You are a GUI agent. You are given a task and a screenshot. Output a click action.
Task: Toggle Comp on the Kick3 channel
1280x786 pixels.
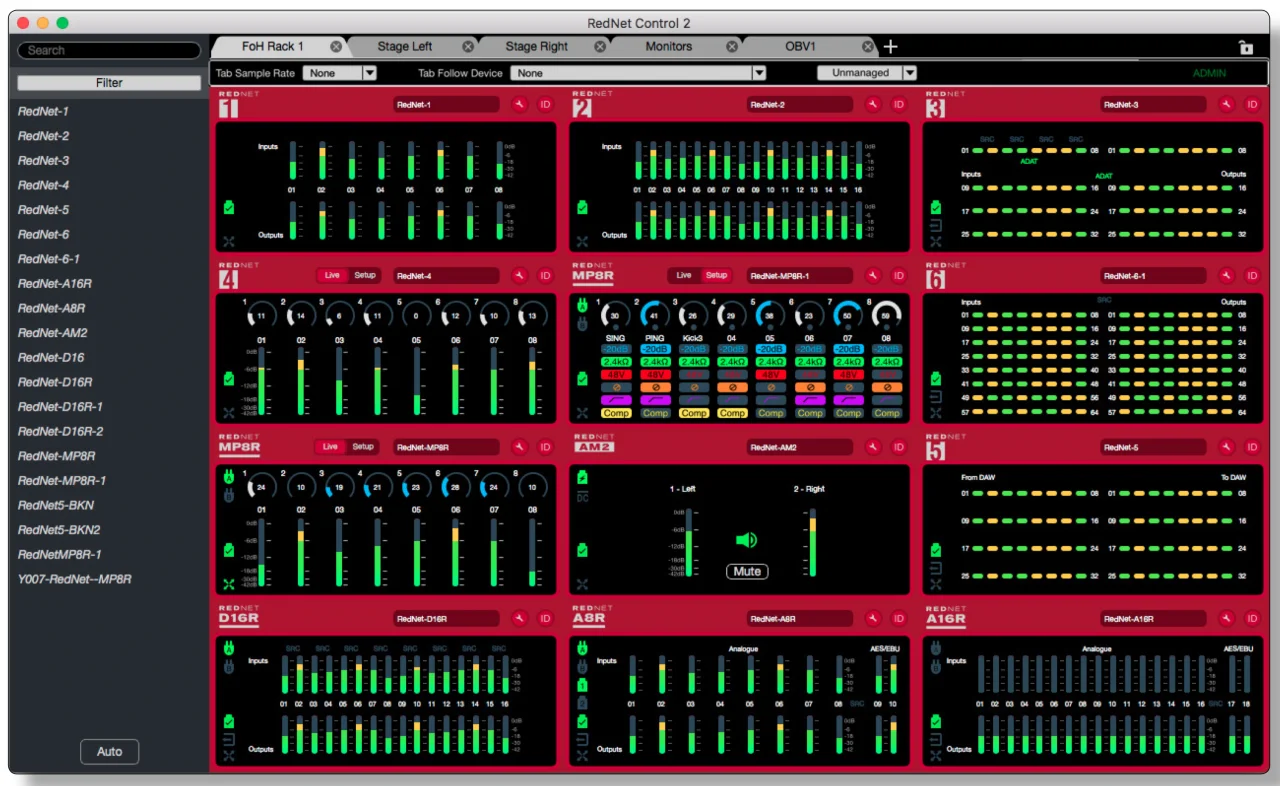coord(694,413)
